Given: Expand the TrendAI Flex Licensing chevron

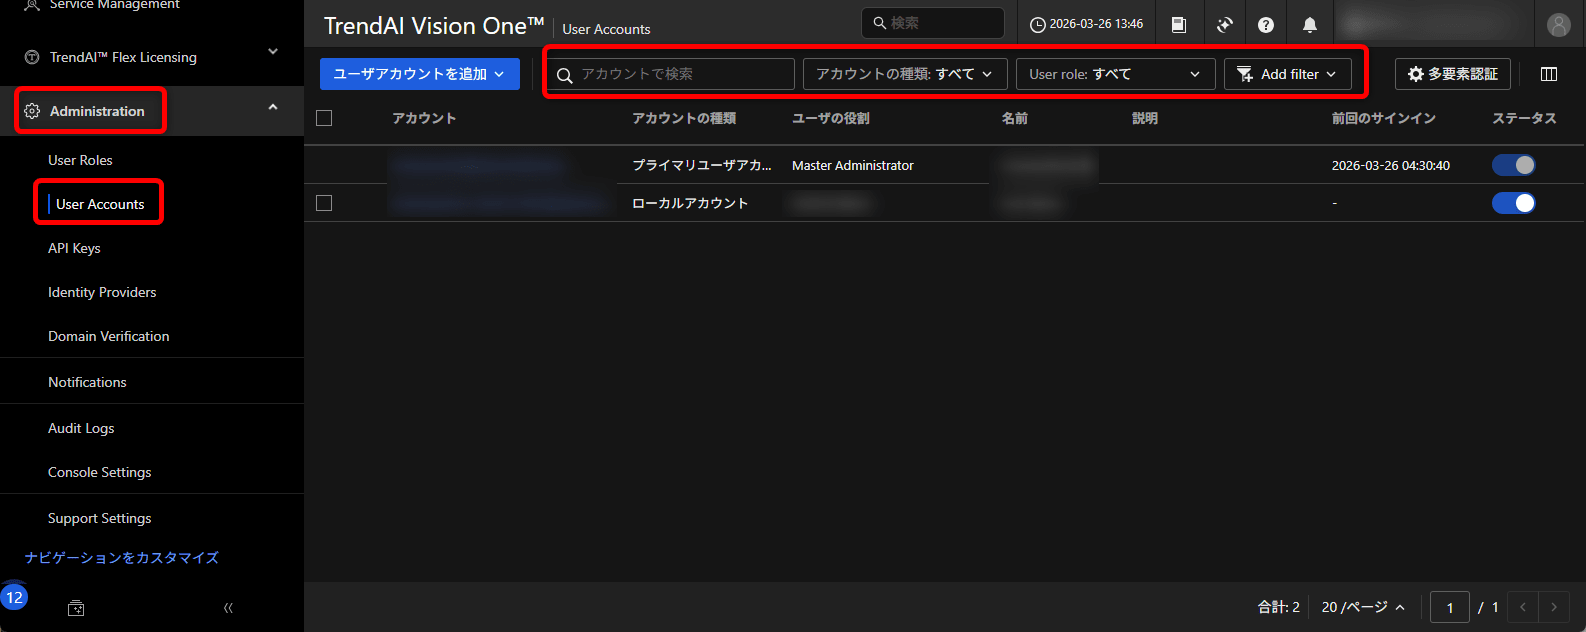Looking at the screenshot, I should tap(273, 52).
